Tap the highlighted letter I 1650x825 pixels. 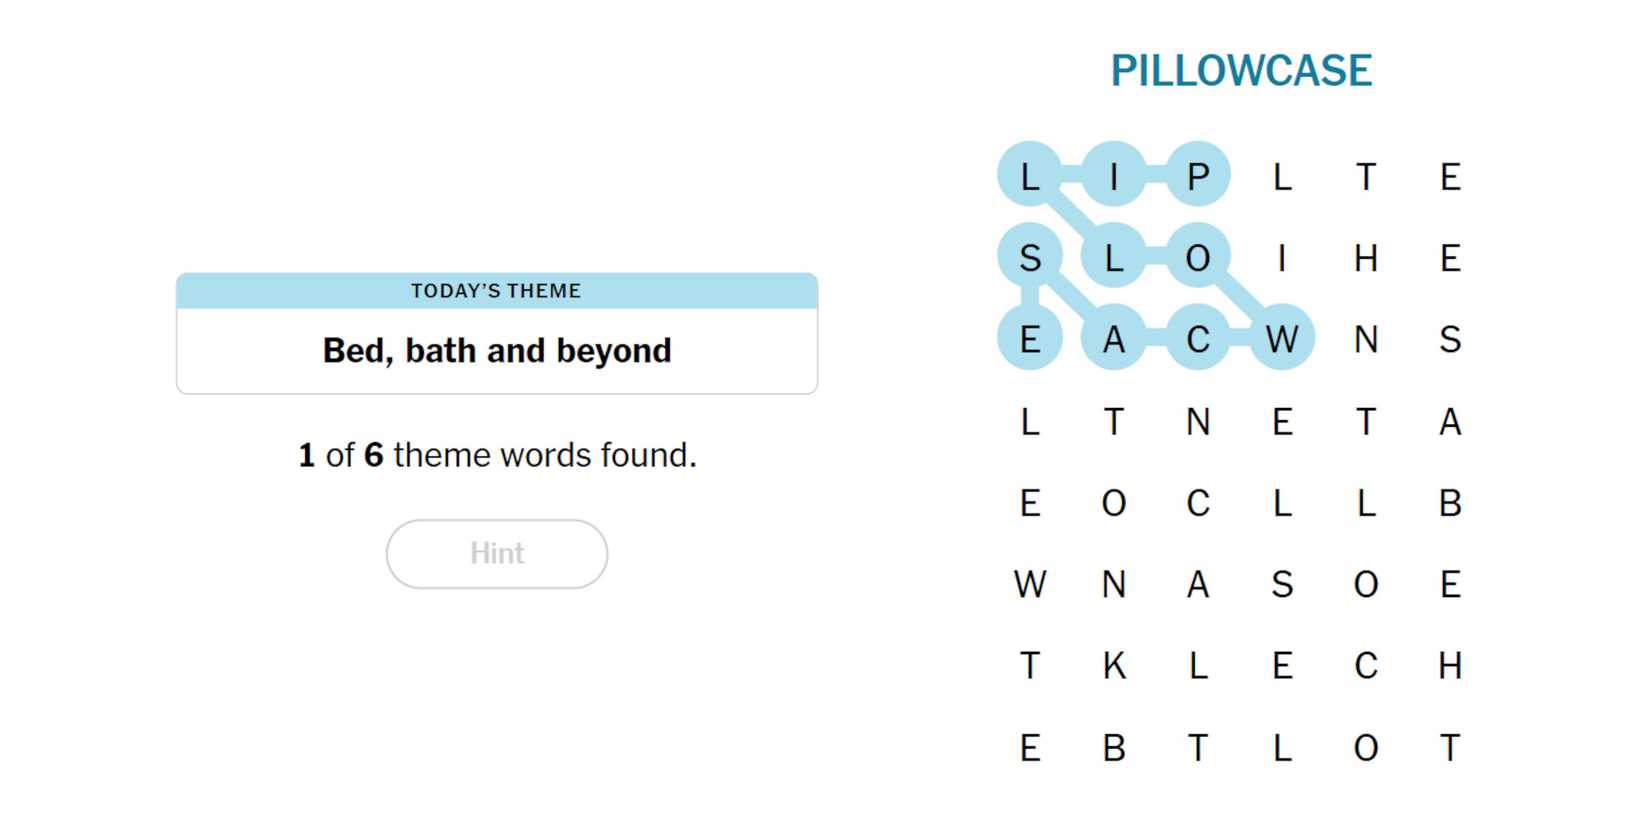(x=1113, y=175)
